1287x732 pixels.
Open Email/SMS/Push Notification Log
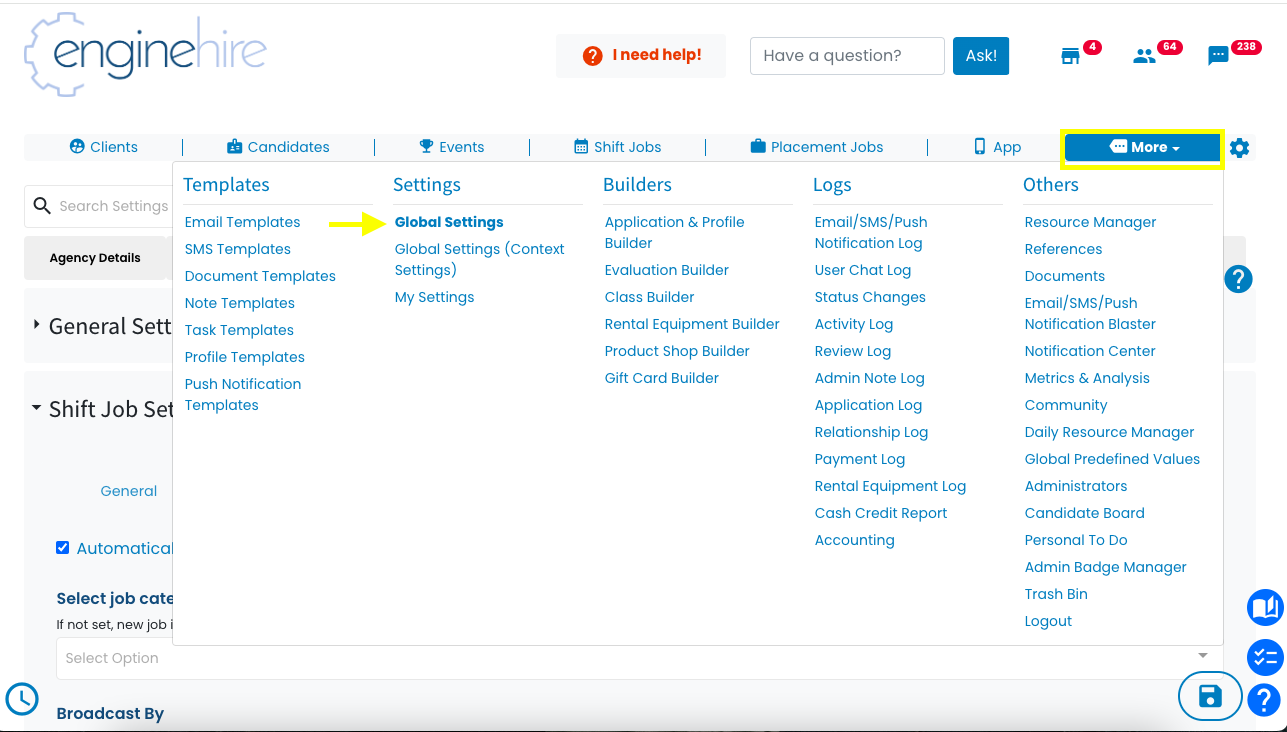coord(871,232)
